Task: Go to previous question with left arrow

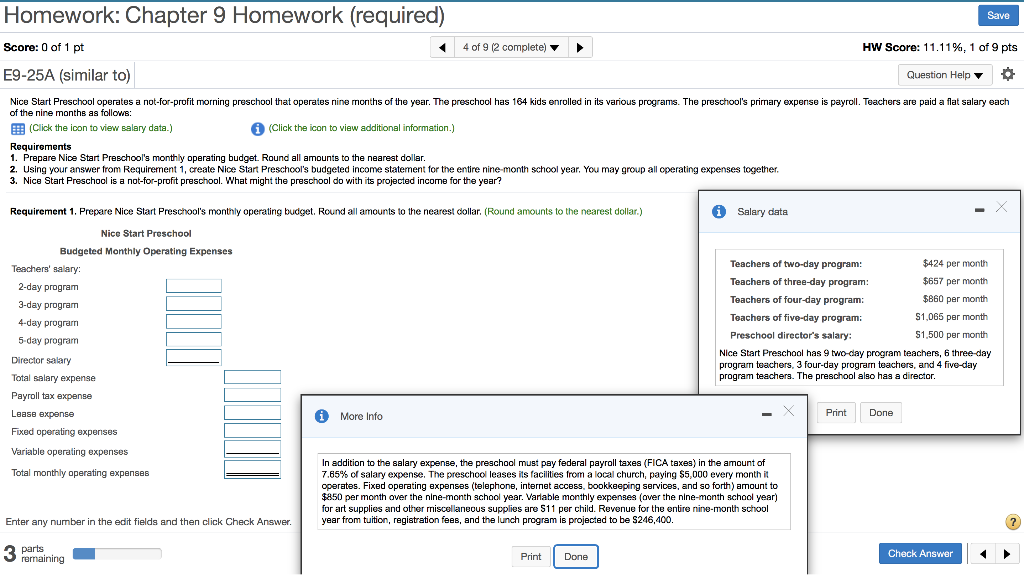Action: pos(442,46)
